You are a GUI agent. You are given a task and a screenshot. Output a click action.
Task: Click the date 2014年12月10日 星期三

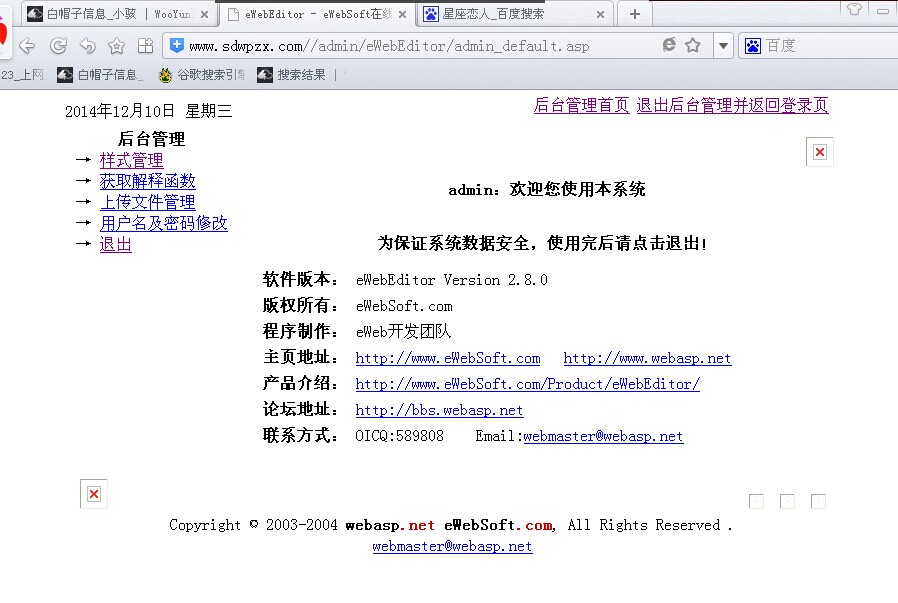pos(149,111)
